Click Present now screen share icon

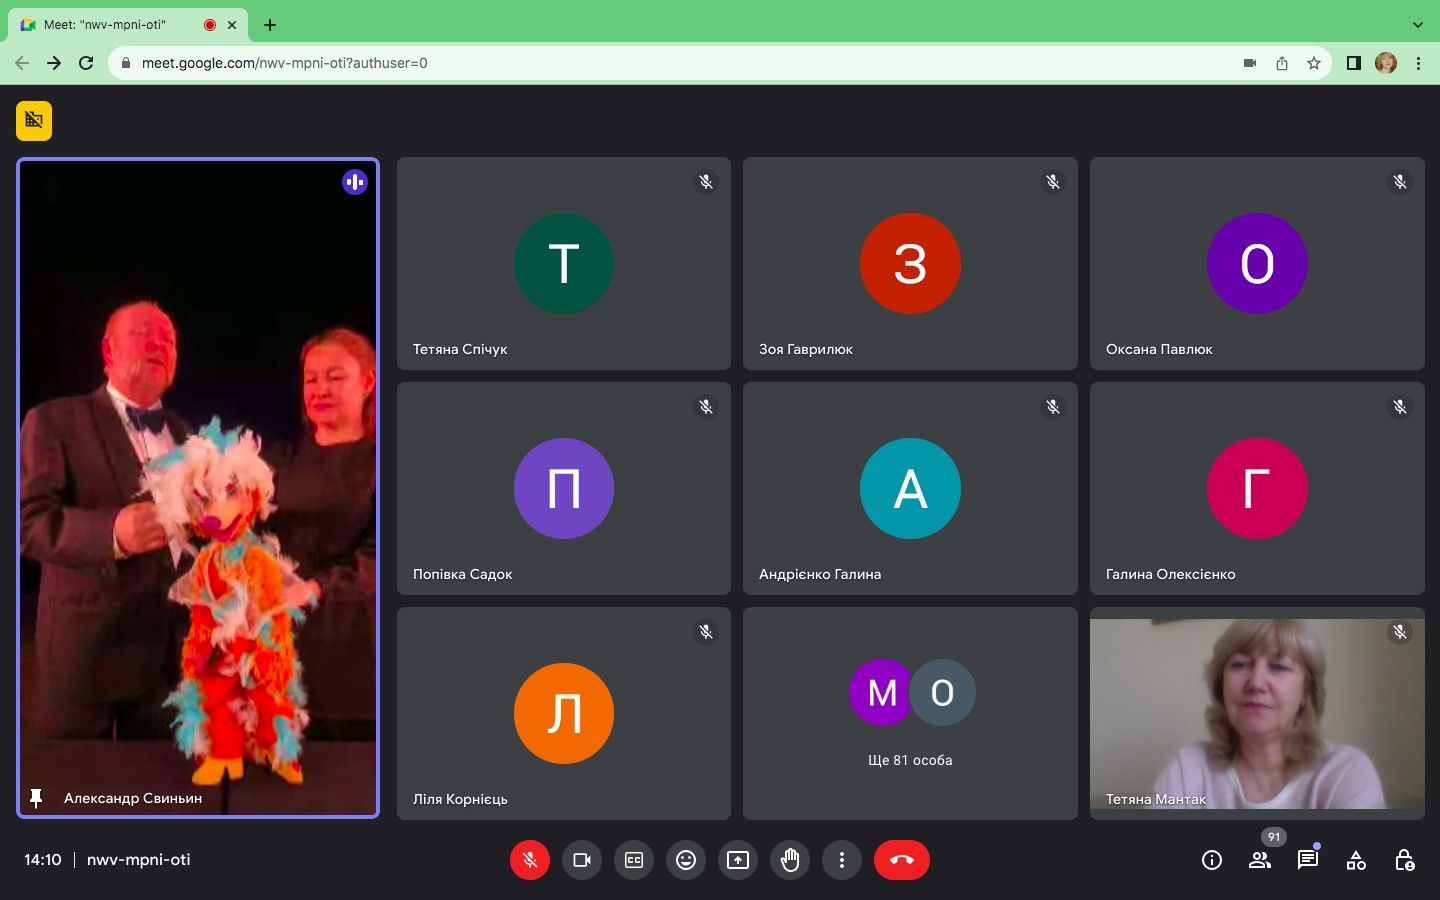click(738, 860)
